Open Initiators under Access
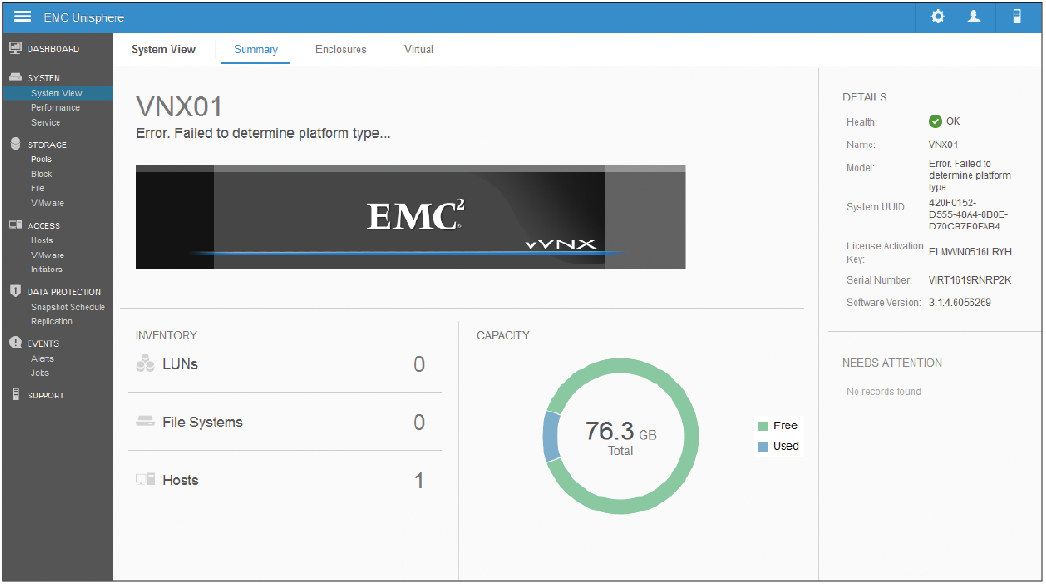The height and width of the screenshot is (585, 1046). pos(47,269)
